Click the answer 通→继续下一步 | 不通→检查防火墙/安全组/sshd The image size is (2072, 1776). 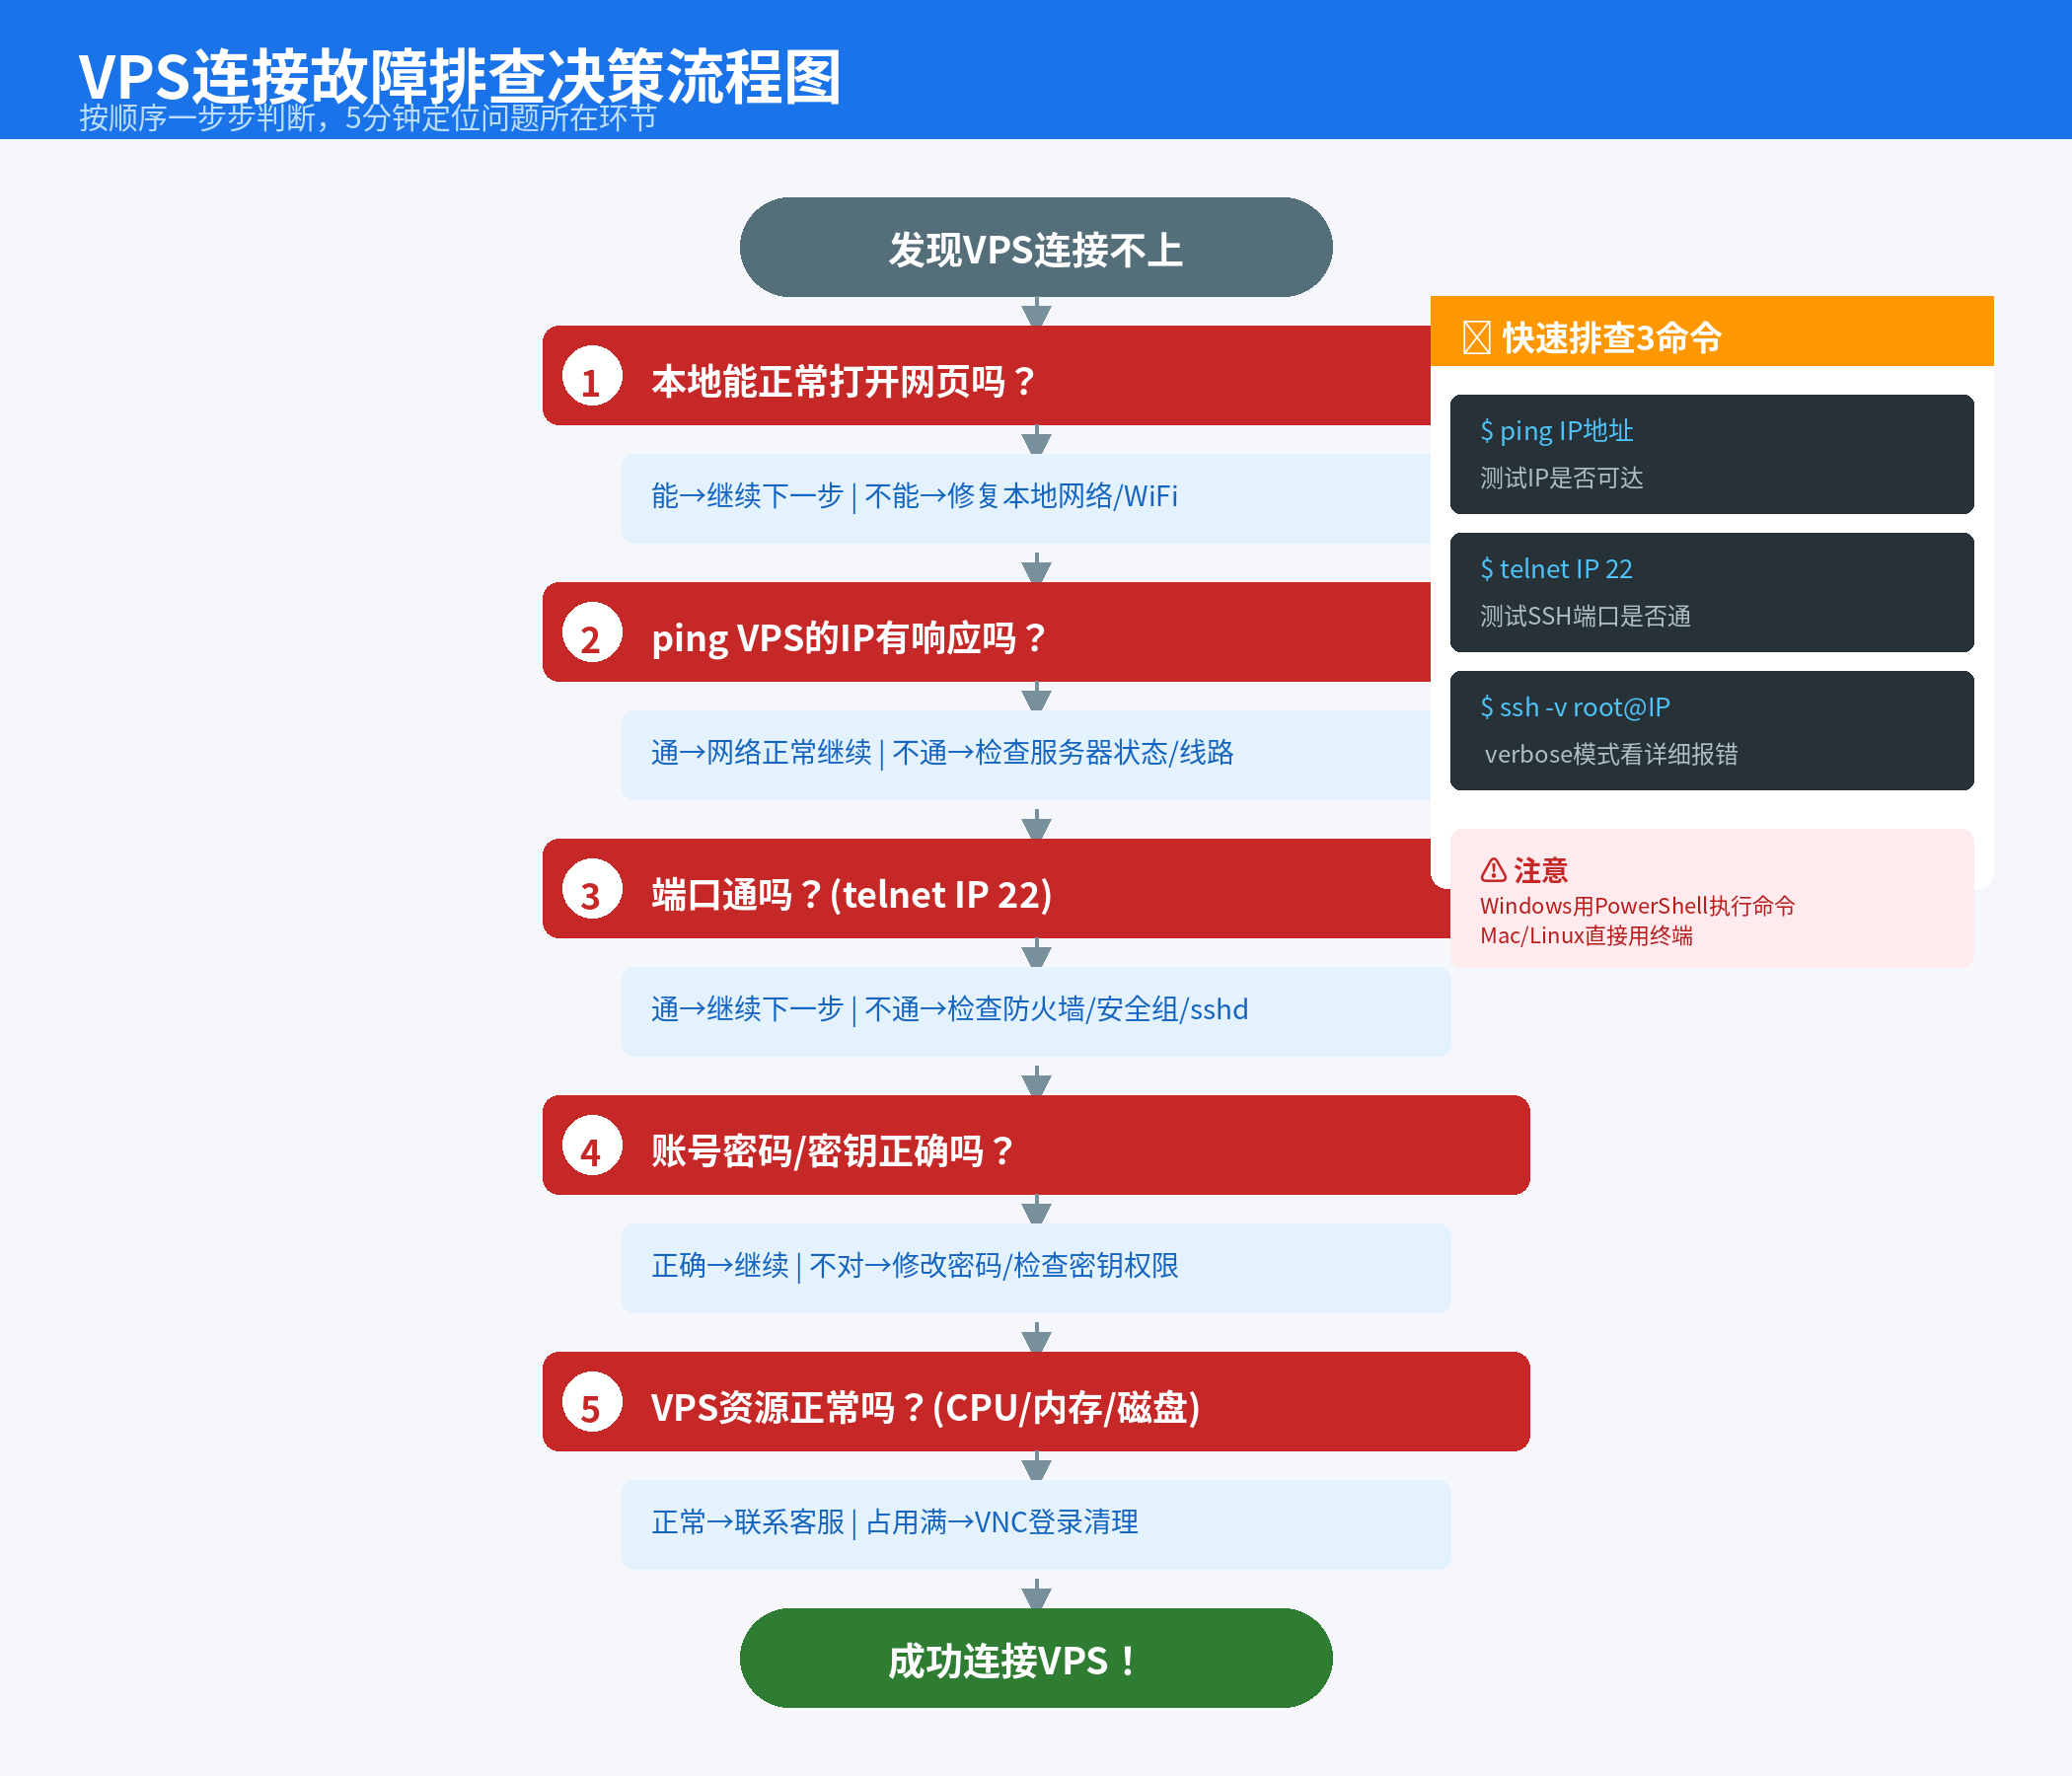tap(949, 1008)
